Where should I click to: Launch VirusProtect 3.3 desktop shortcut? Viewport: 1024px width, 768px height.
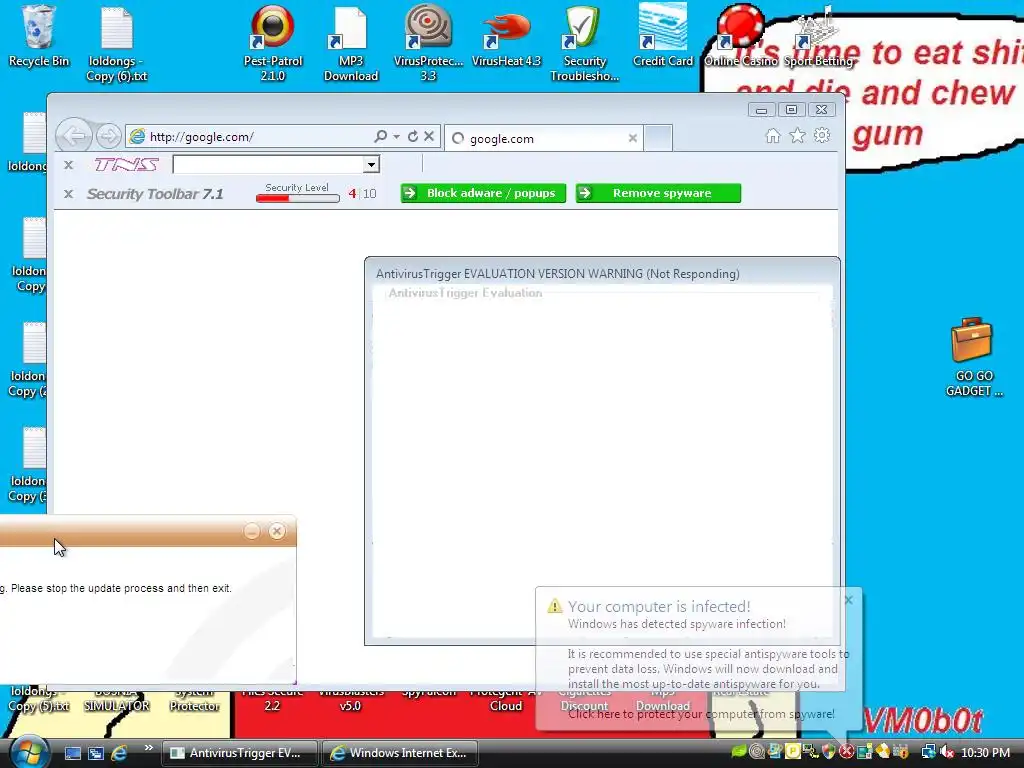pos(428,43)
